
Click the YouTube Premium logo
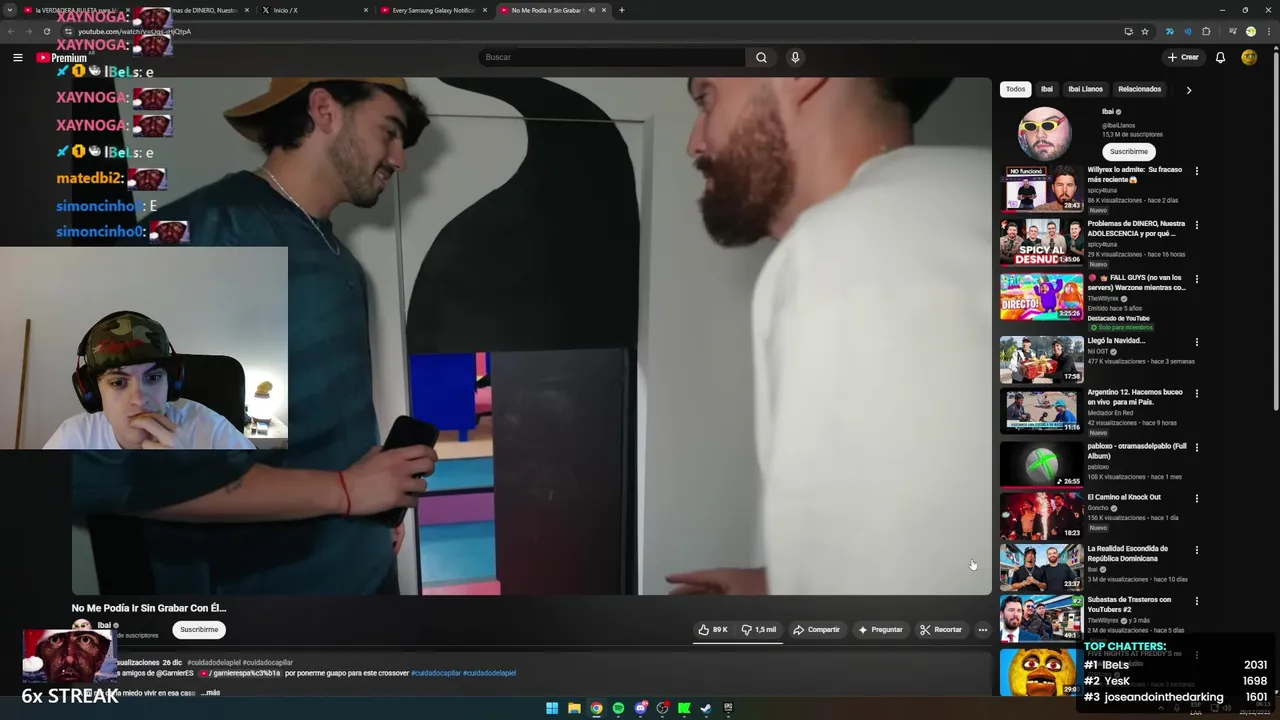click(x=62, y=58)
